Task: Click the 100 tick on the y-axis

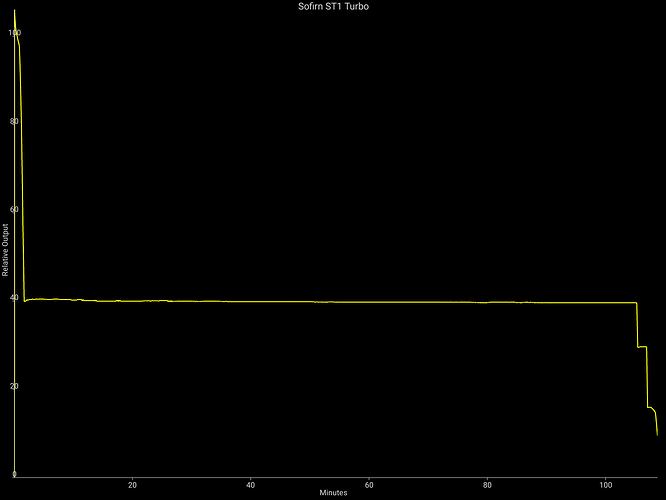Action: pyautogui.click(x=13, y=33)
